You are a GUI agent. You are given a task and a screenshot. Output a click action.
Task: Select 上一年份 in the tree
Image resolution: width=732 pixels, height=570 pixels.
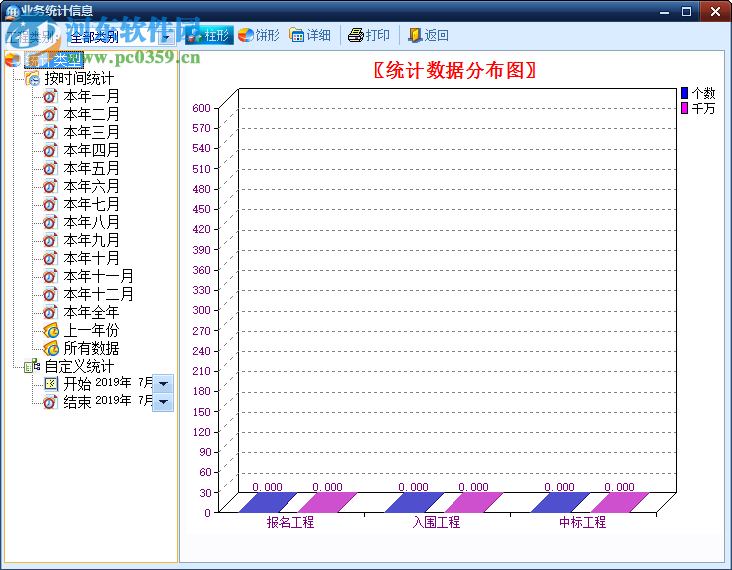tap(91, 330)
